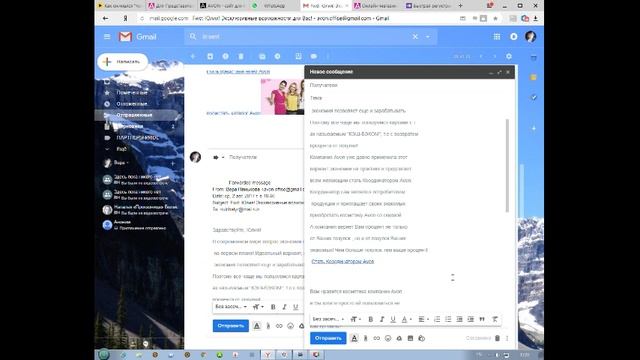Insert photo in the new message window
The width and height of the screenshot is (640, 360).
click(410, 338)
